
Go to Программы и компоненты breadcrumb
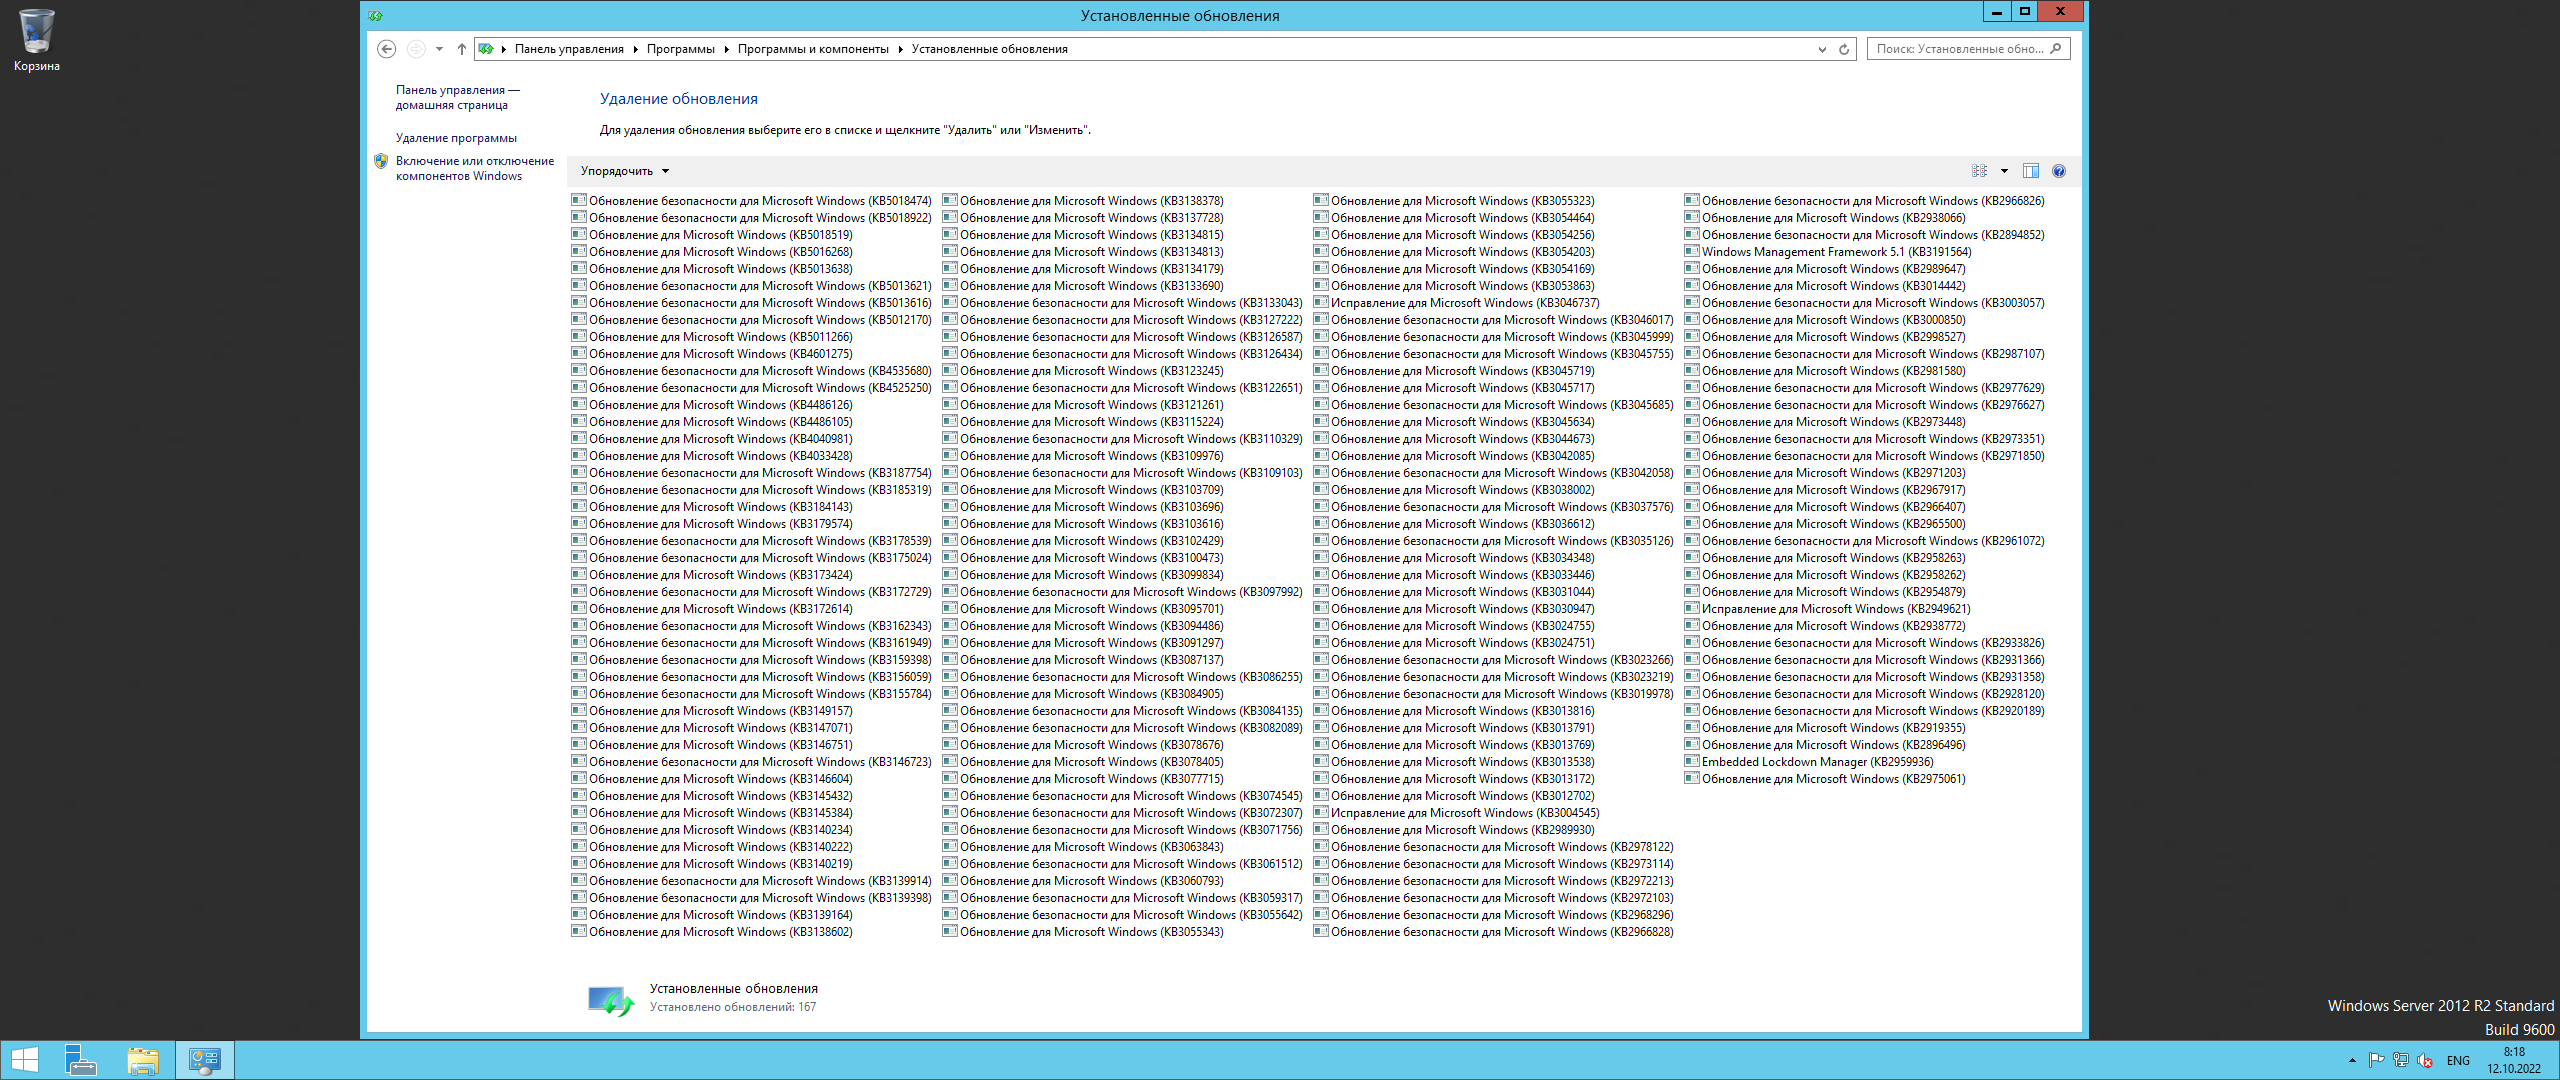coord(813,49)
